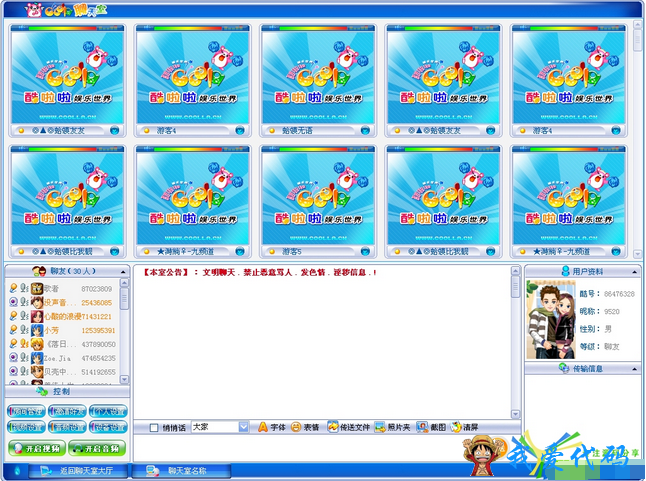
Task: Click the 控制 control panel icon
Action: (x=42, y=391)
